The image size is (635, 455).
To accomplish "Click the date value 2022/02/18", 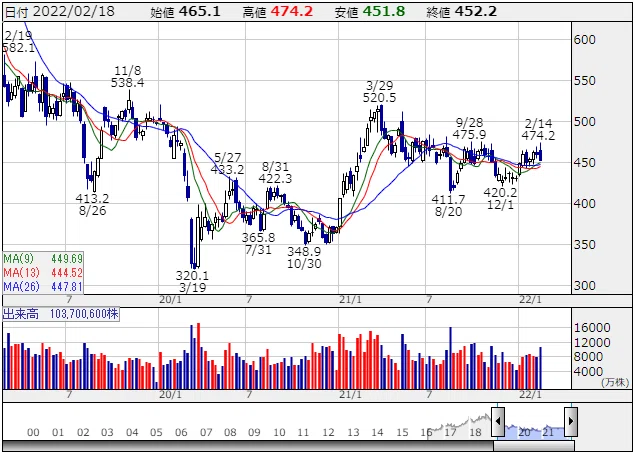I will click(74, 11).
